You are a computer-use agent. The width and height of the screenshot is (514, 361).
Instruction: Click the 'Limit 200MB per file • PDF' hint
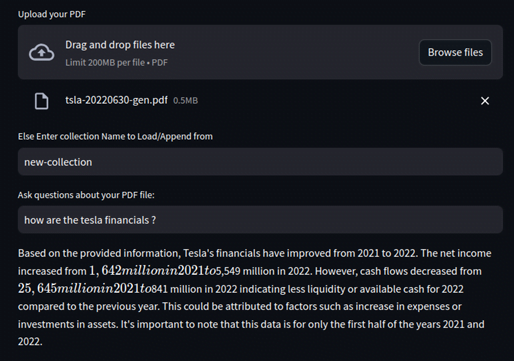point(116,63)
